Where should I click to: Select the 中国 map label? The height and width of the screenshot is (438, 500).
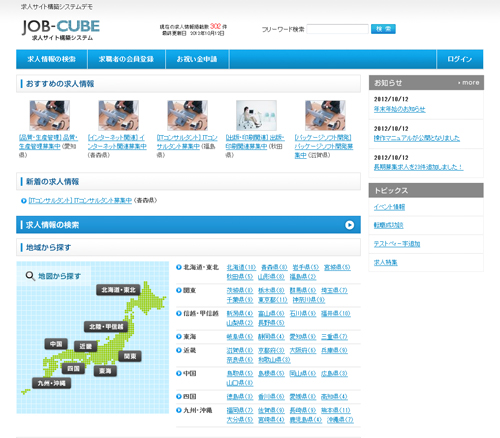[x=56, y=344]
